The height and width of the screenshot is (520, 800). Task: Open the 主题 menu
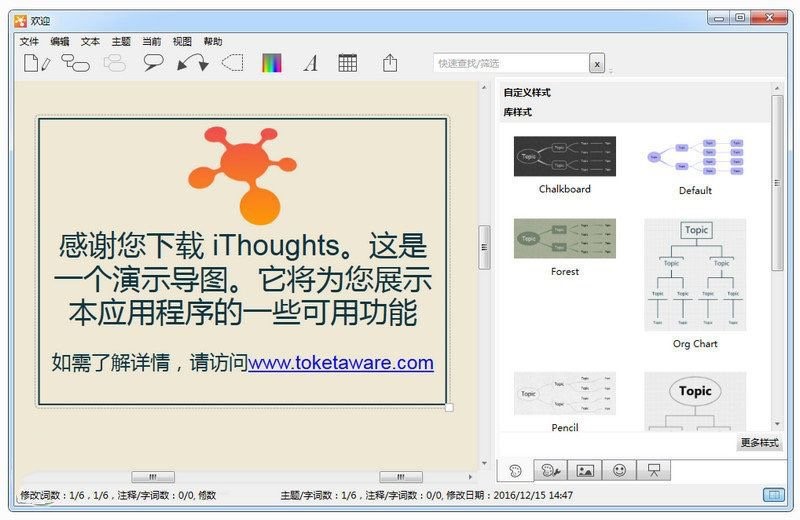tap(121, 41)
